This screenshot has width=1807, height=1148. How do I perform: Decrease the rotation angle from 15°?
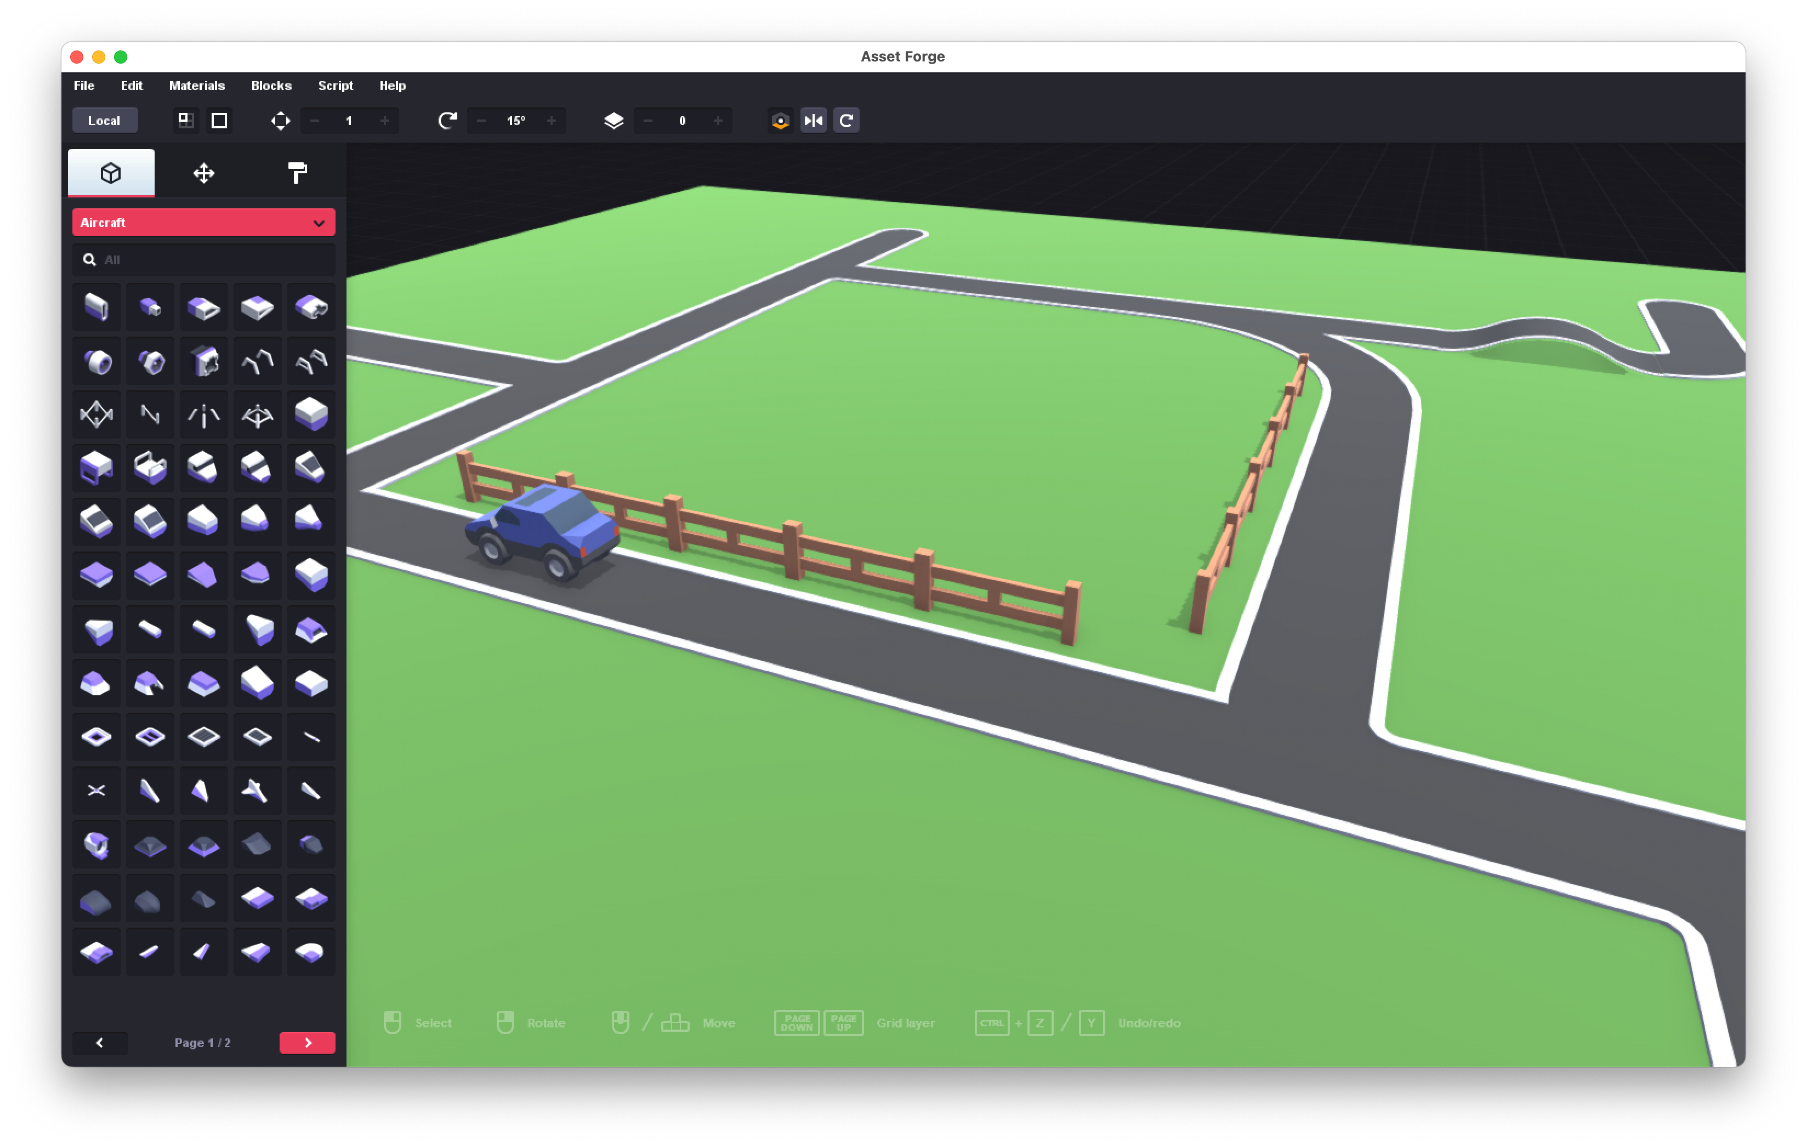click(x=482, y=121)
